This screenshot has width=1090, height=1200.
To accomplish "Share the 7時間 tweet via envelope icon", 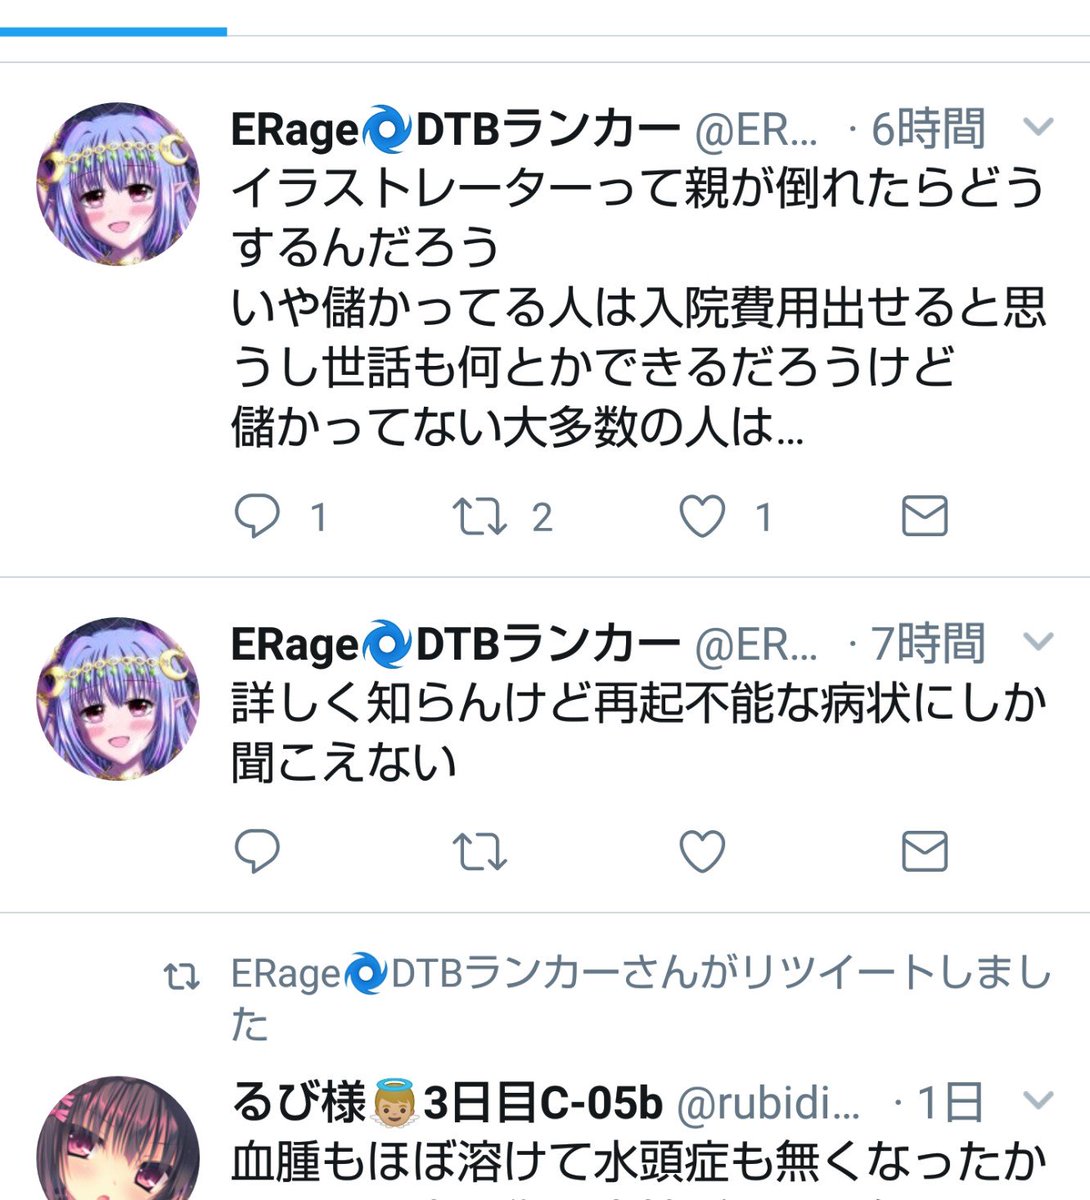I will click(924, 852).
